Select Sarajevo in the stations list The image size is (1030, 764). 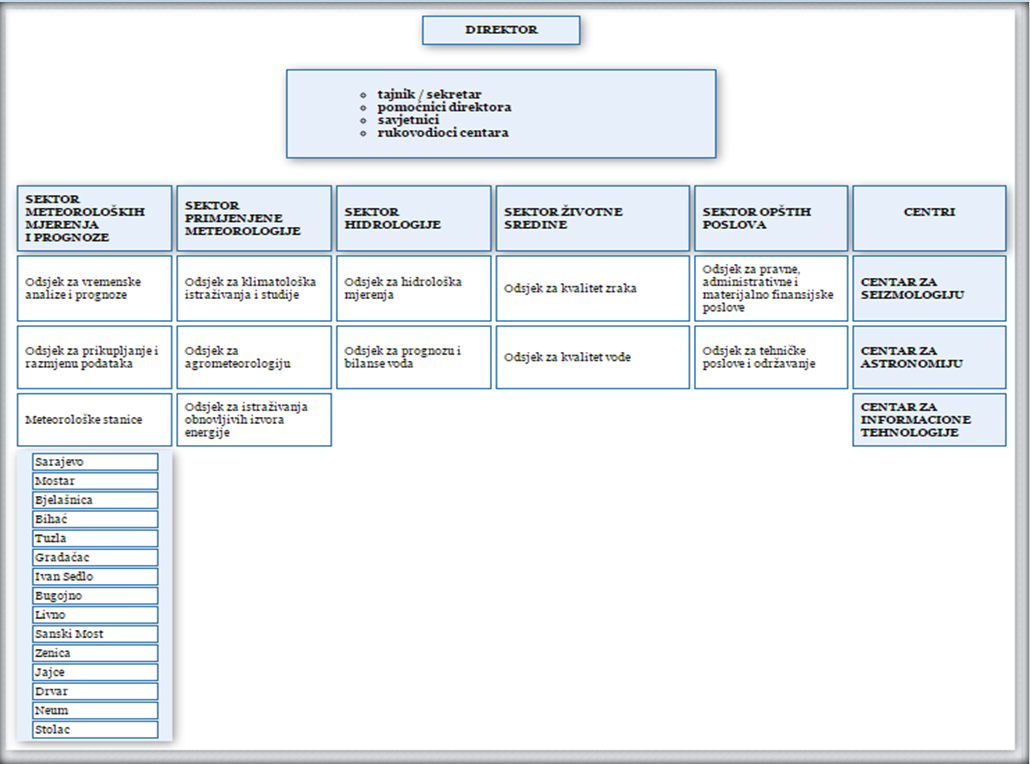[95, 462]
